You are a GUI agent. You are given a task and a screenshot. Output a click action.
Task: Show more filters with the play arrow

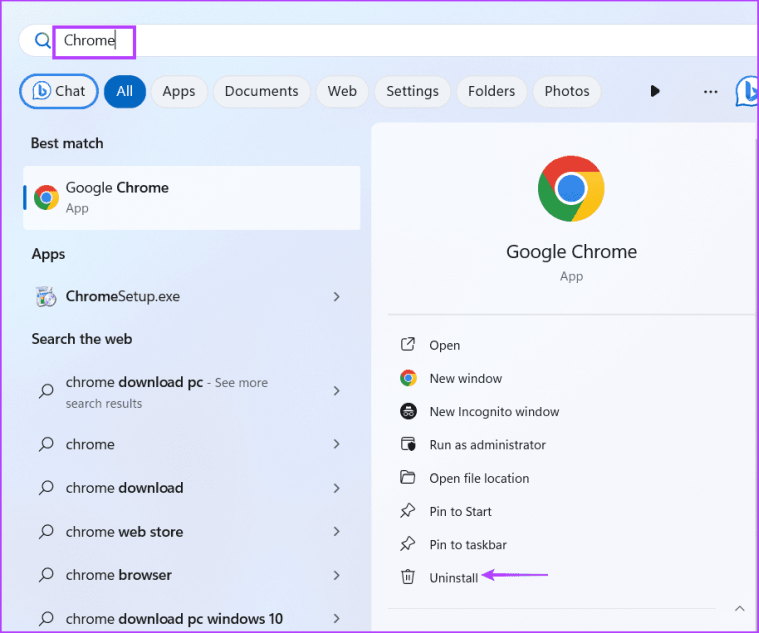pyautogui.click(x=655, y=91)
